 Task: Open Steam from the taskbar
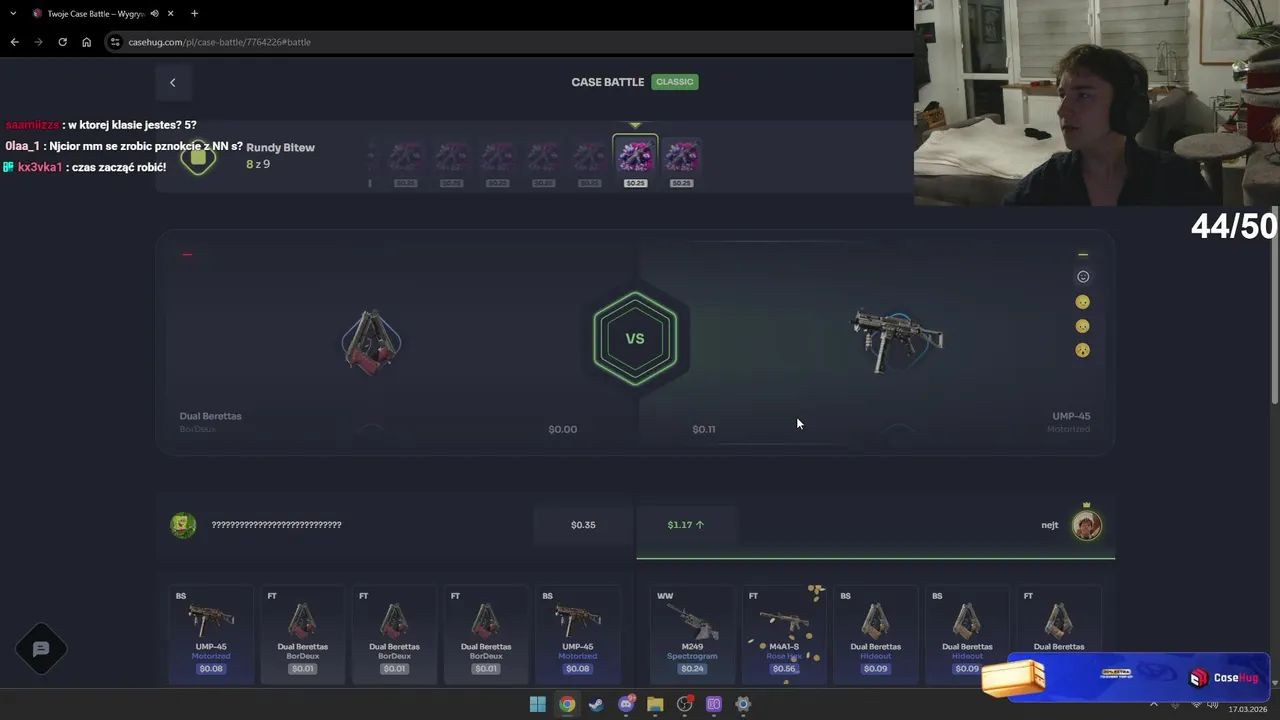[596, 704]
